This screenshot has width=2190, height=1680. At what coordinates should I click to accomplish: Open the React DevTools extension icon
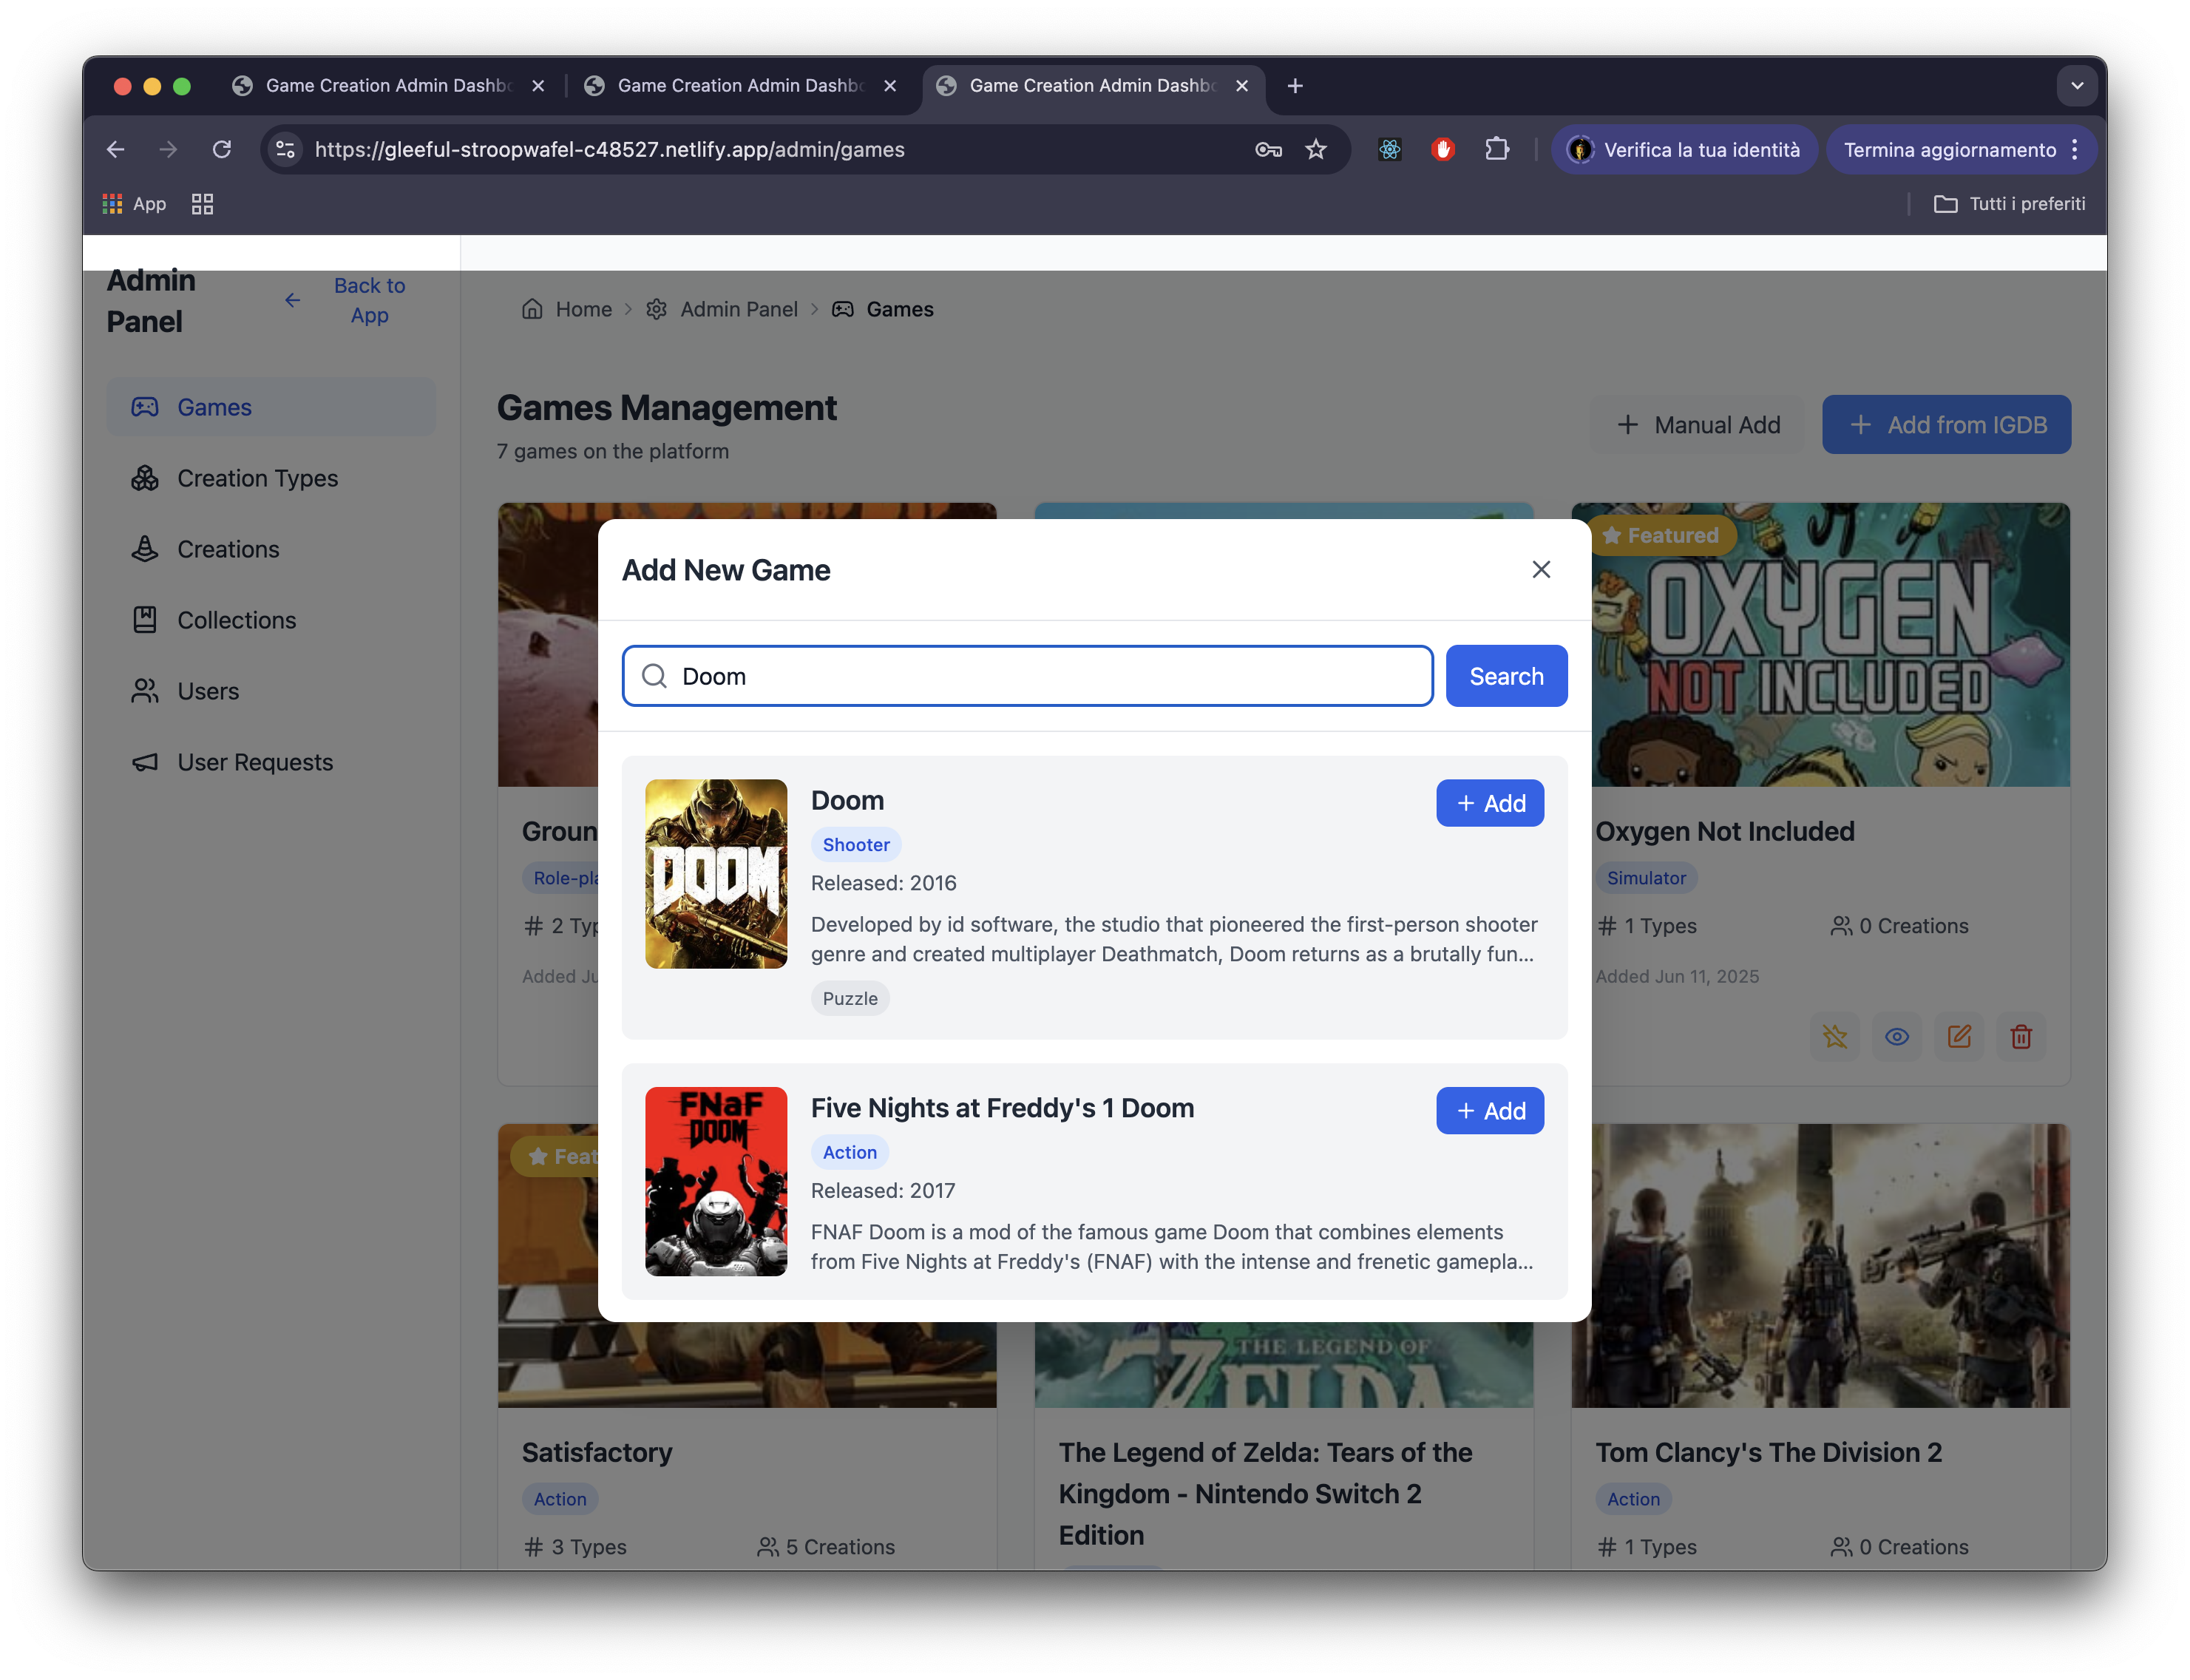(1389, 149)
